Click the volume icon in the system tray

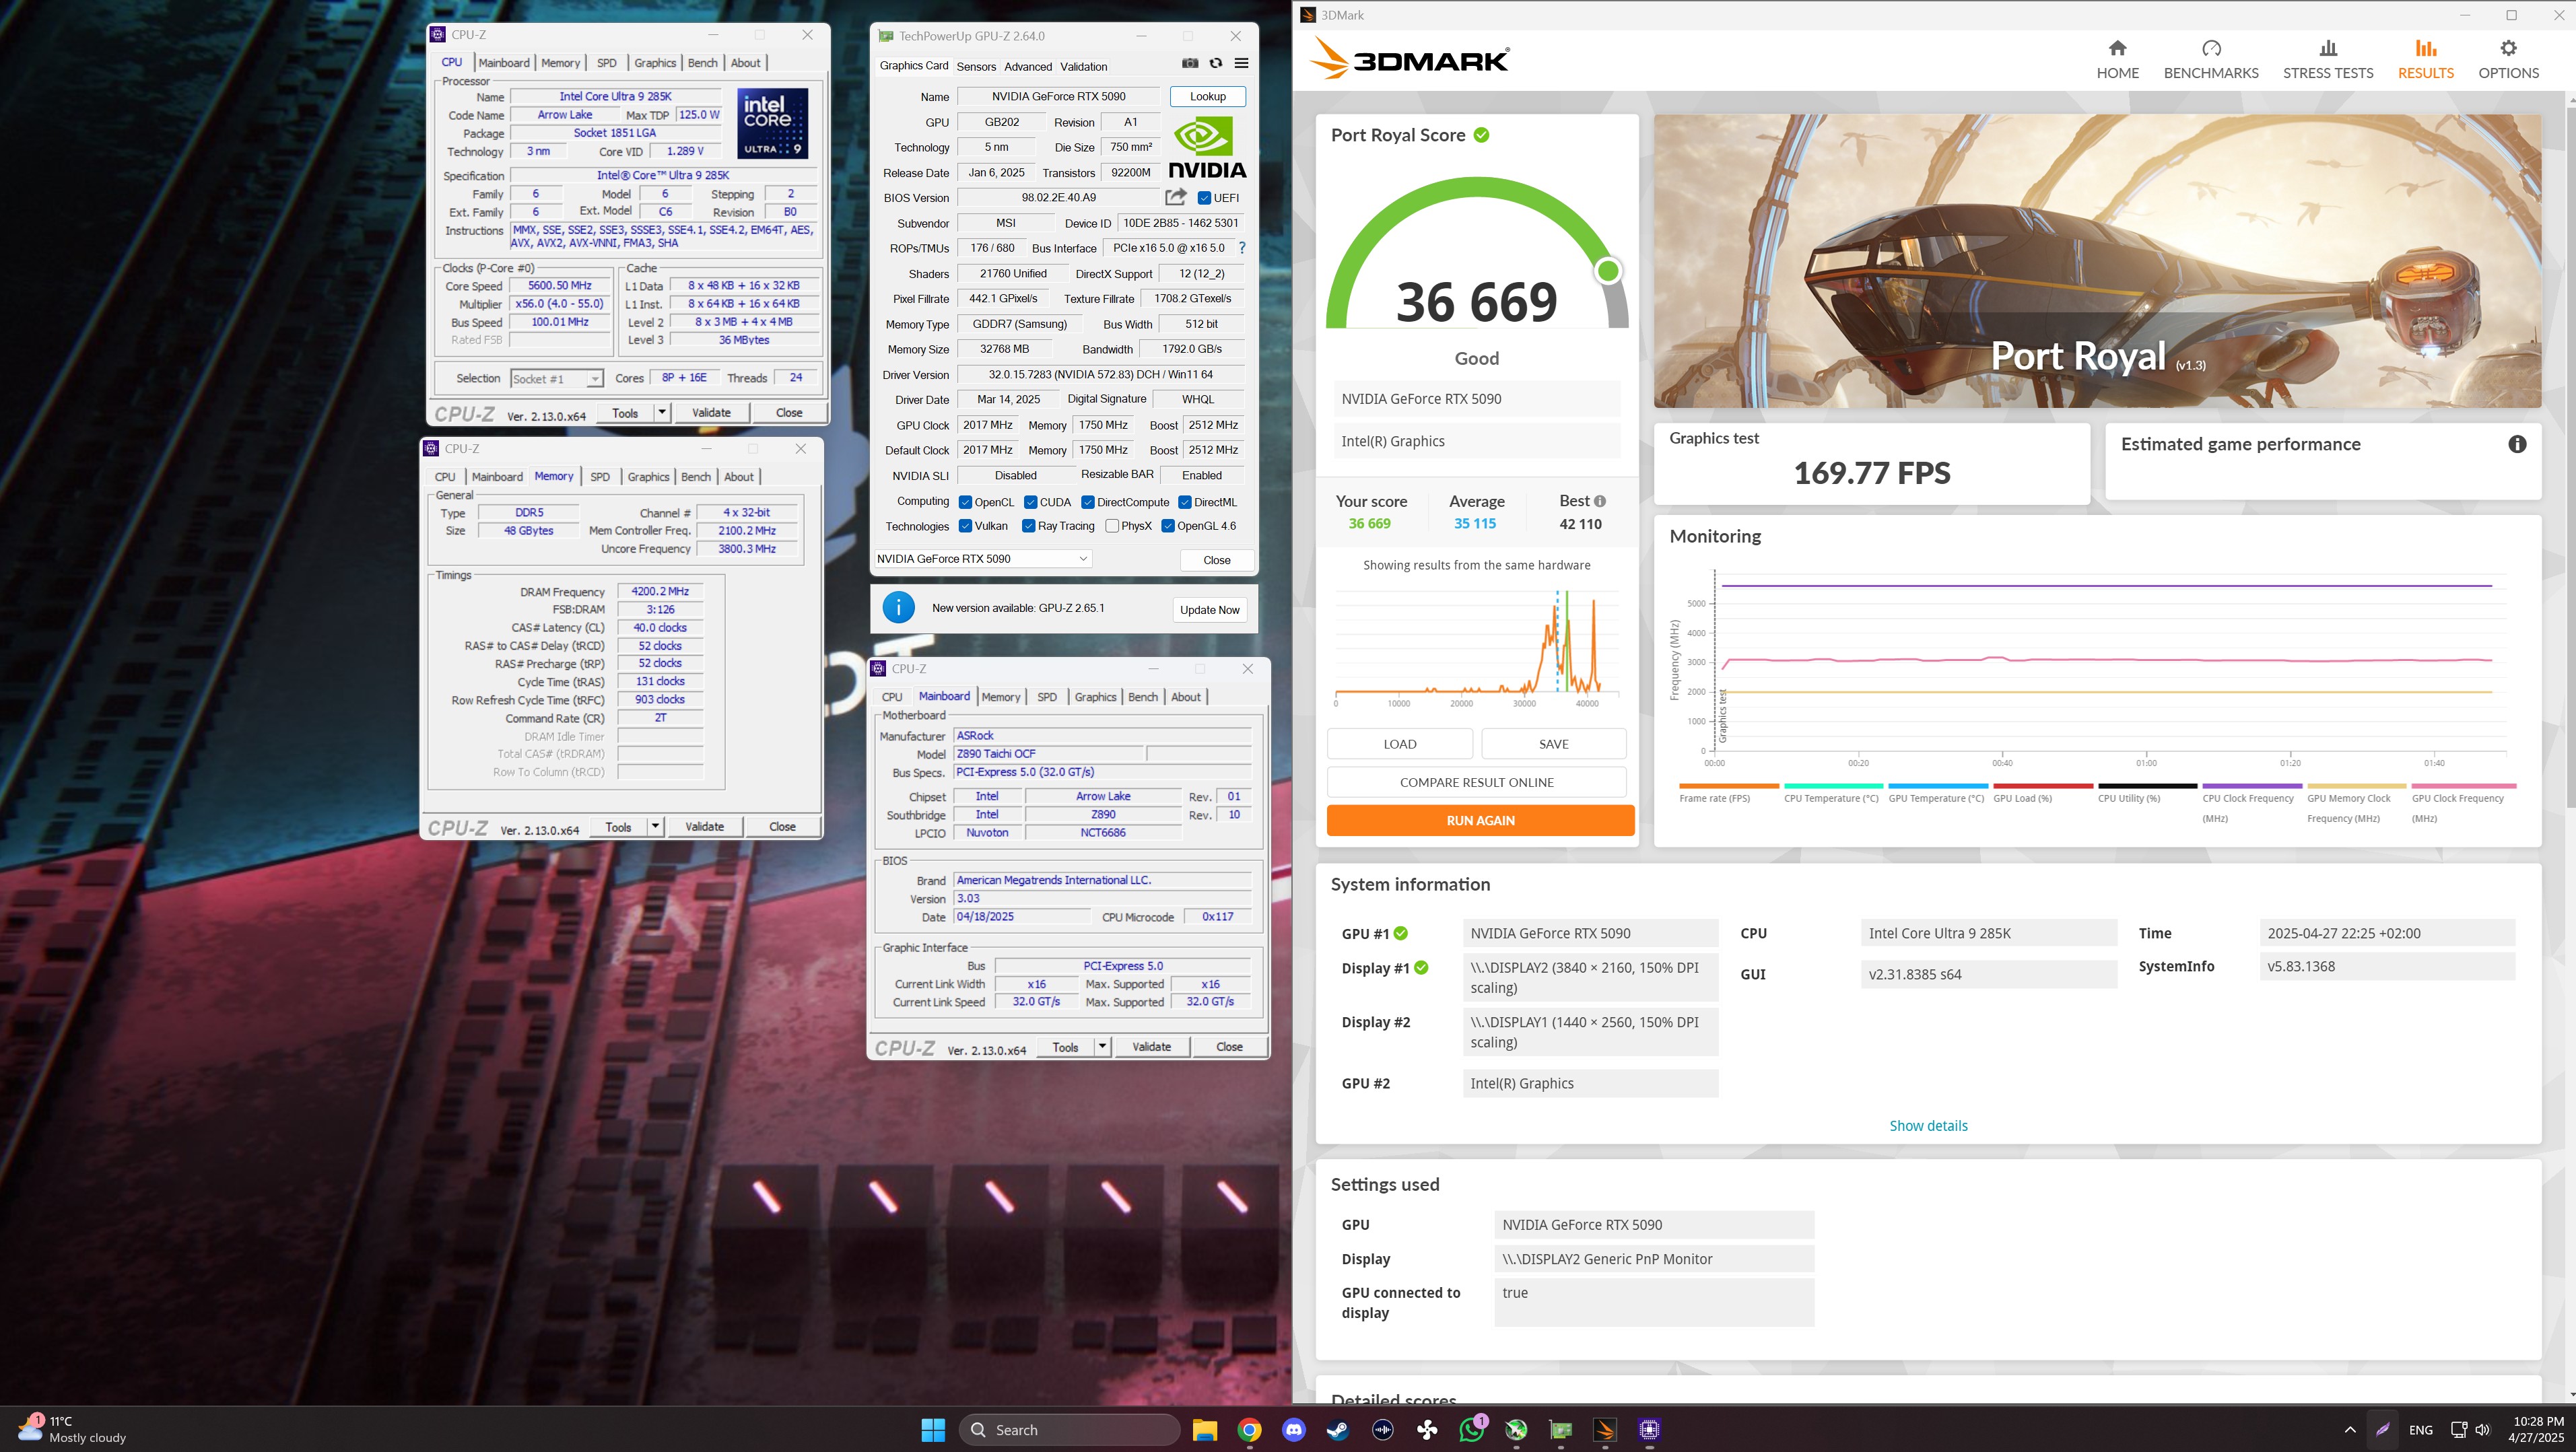[2483, 1430]
